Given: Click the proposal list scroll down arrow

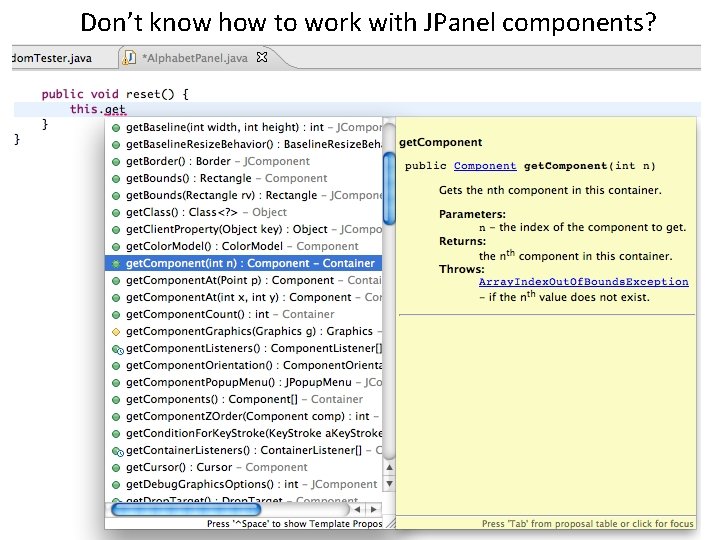Looking at the screenshot, I should 389,484.
